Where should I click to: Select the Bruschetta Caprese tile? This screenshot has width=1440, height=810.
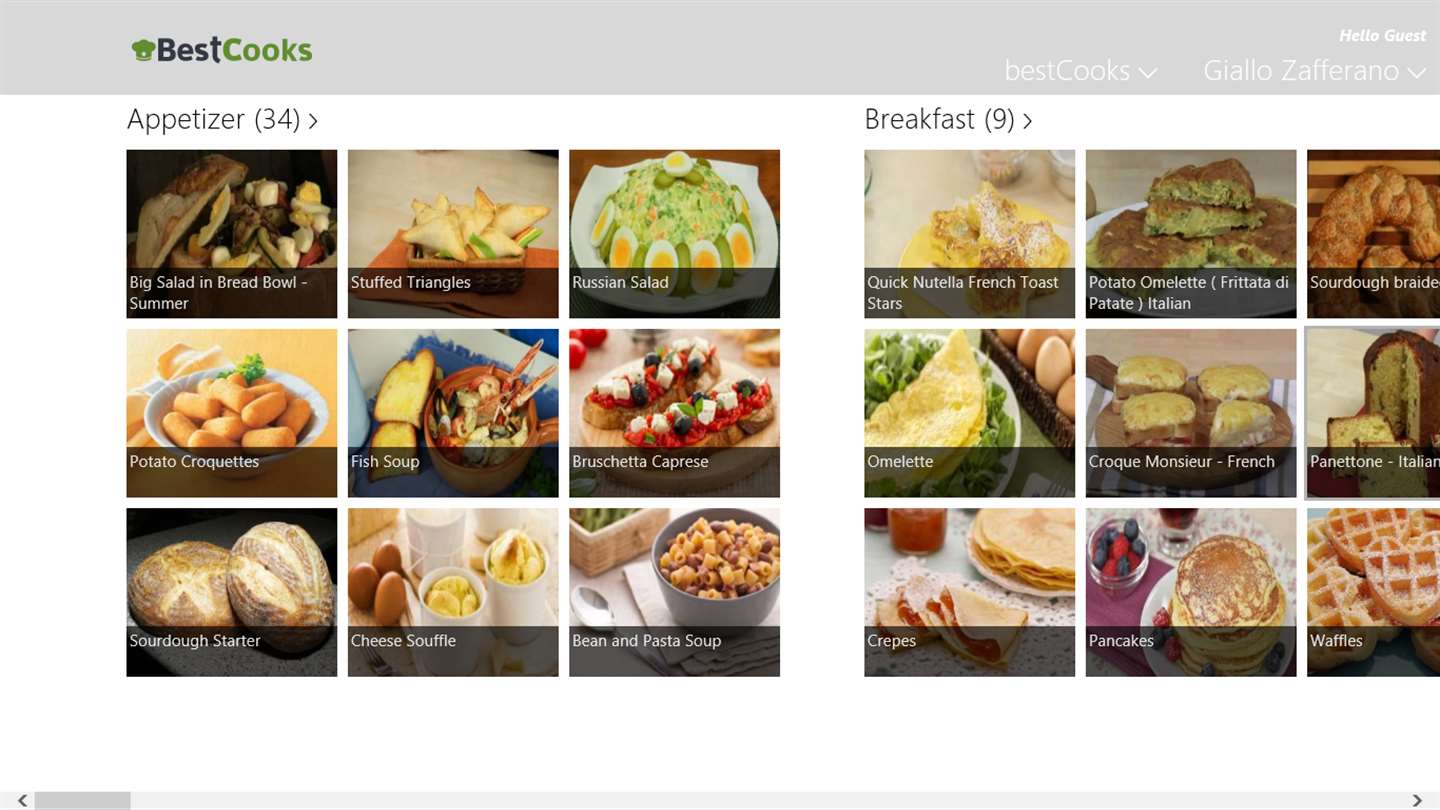(674, 413)
